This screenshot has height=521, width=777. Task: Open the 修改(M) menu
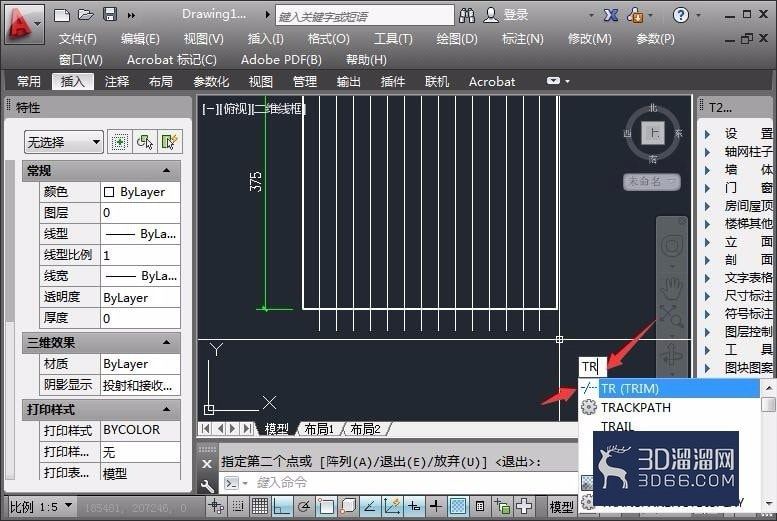coord(589,39)
